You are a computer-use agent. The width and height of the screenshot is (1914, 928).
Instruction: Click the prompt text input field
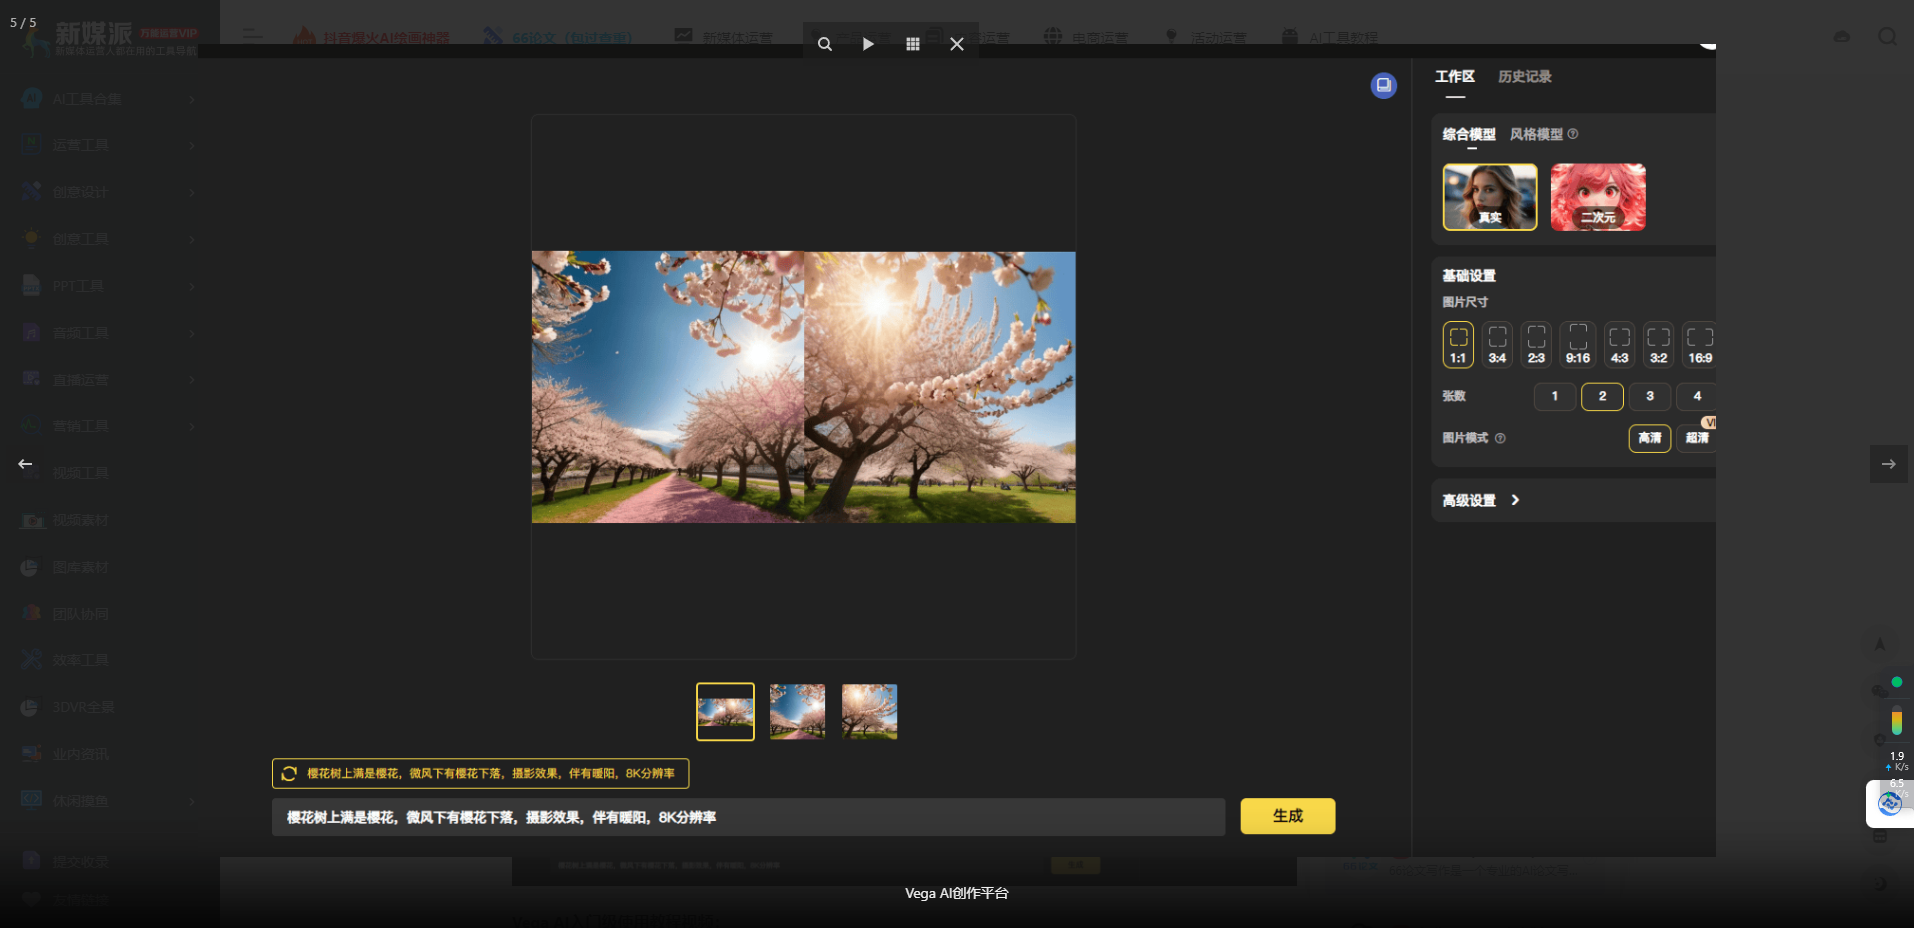coord(748,817)
